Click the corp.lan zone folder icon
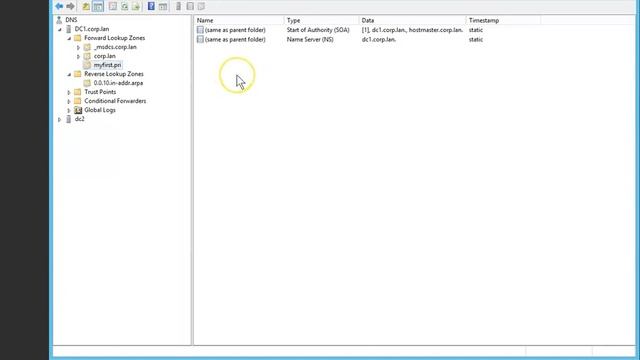The image size is (640, 360). 87,56
